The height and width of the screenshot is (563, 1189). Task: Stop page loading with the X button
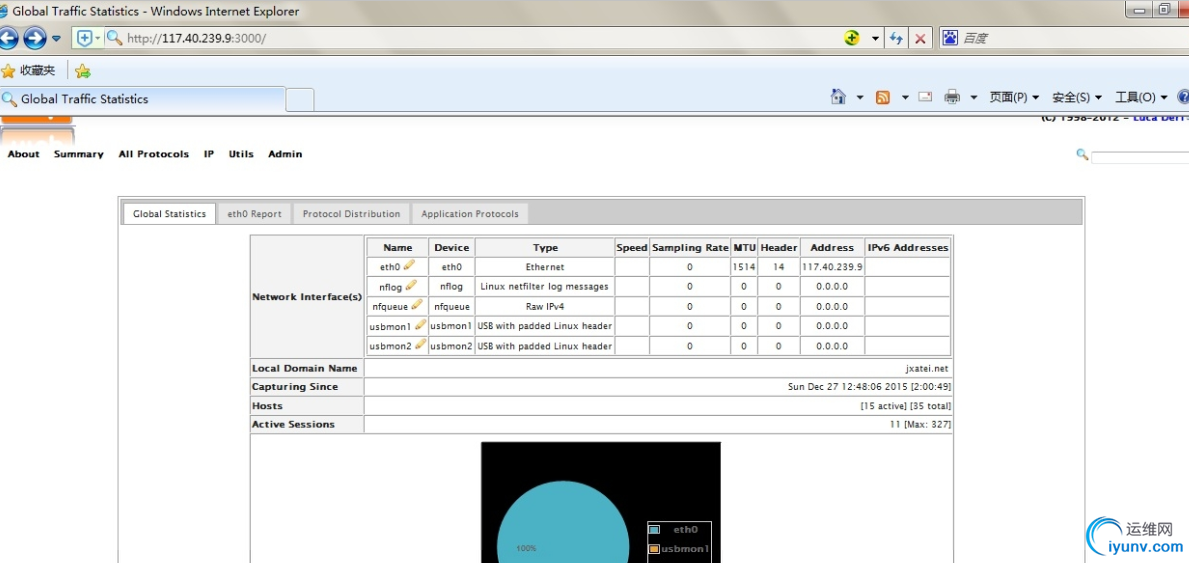(920, 38)
